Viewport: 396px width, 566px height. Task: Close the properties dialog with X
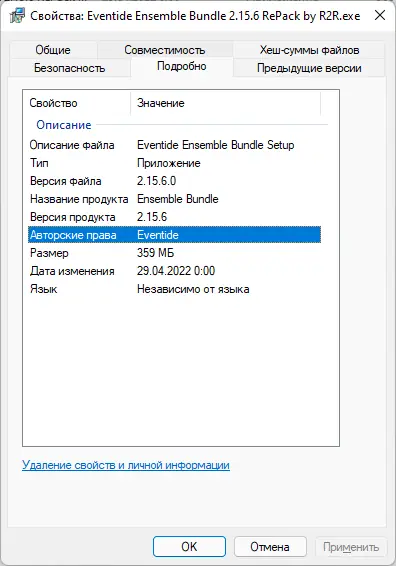380,16
